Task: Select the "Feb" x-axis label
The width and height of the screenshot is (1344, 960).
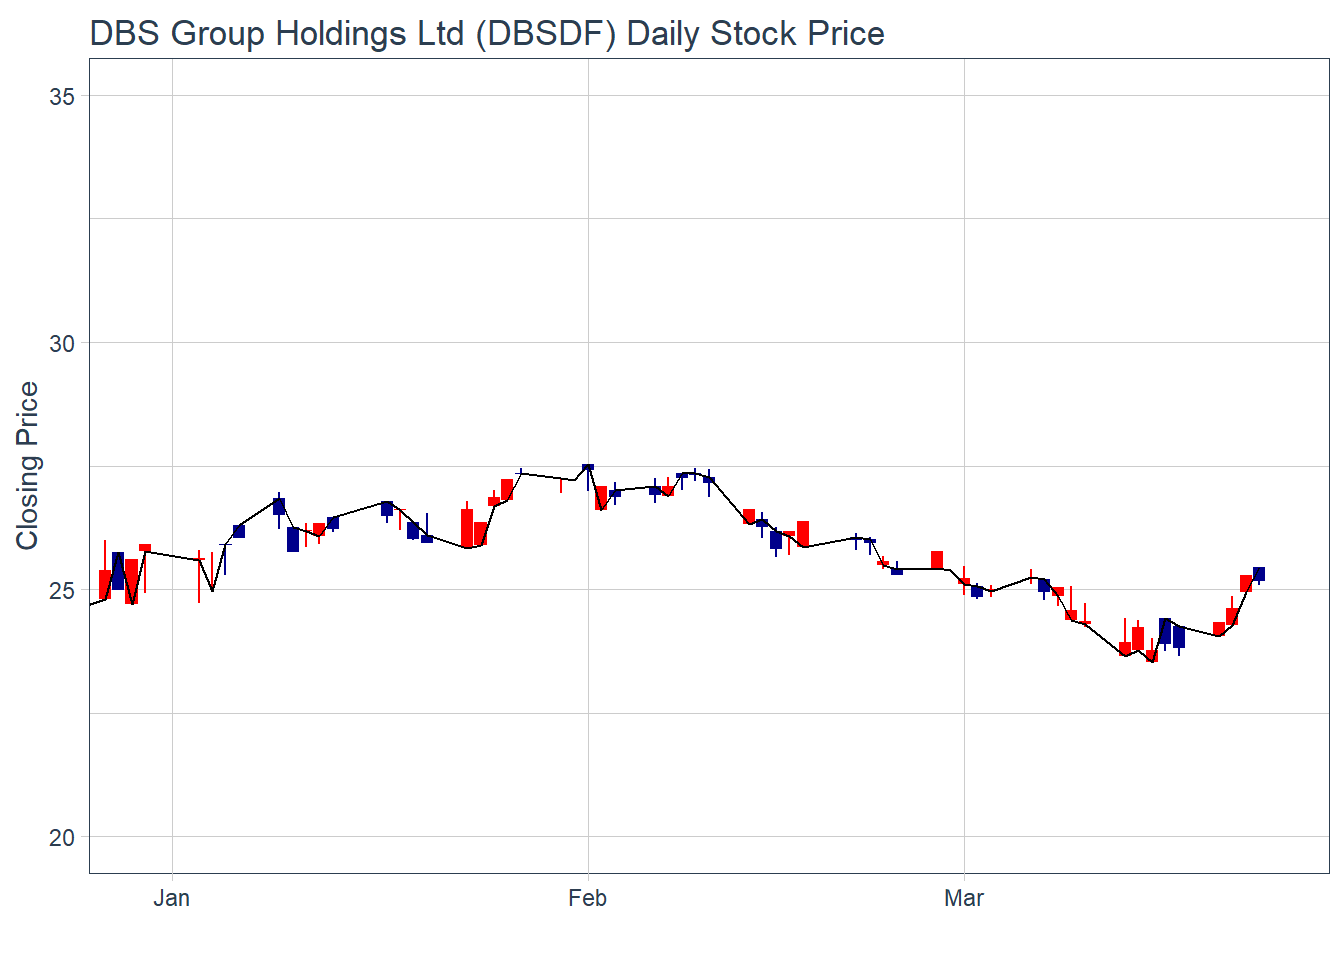Action: [587, 898]
